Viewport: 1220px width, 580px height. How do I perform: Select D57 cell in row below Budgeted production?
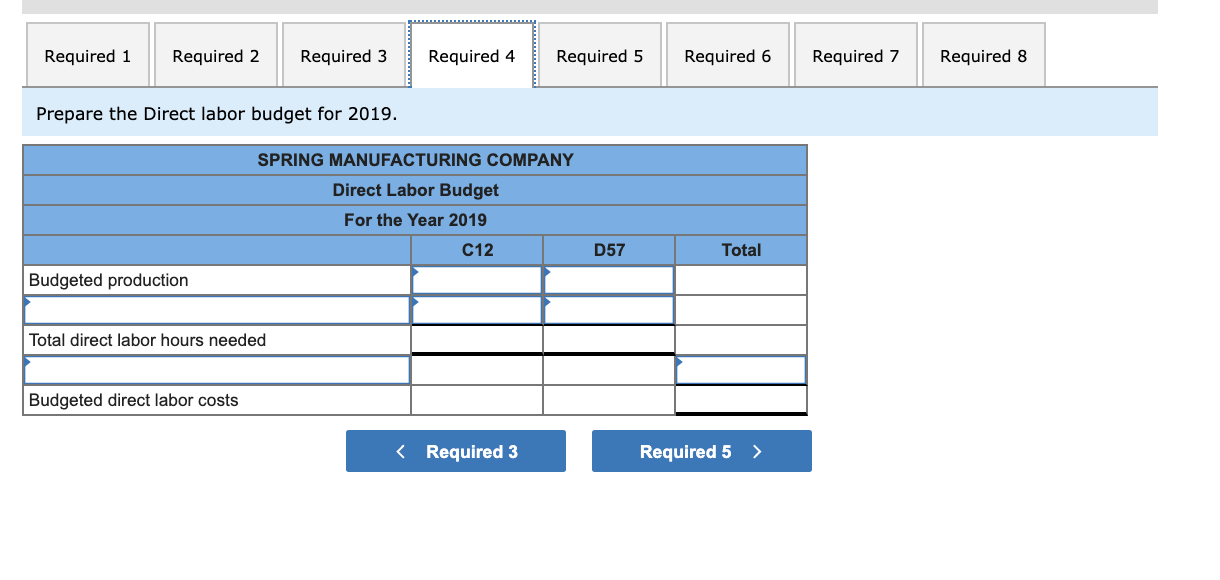tap(609, 310)
